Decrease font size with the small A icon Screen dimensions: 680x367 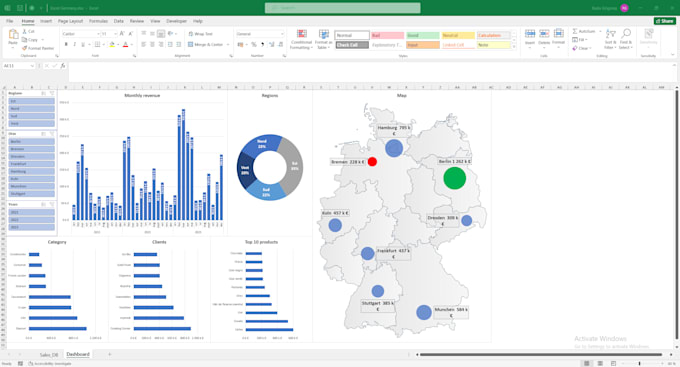[131, 34]
